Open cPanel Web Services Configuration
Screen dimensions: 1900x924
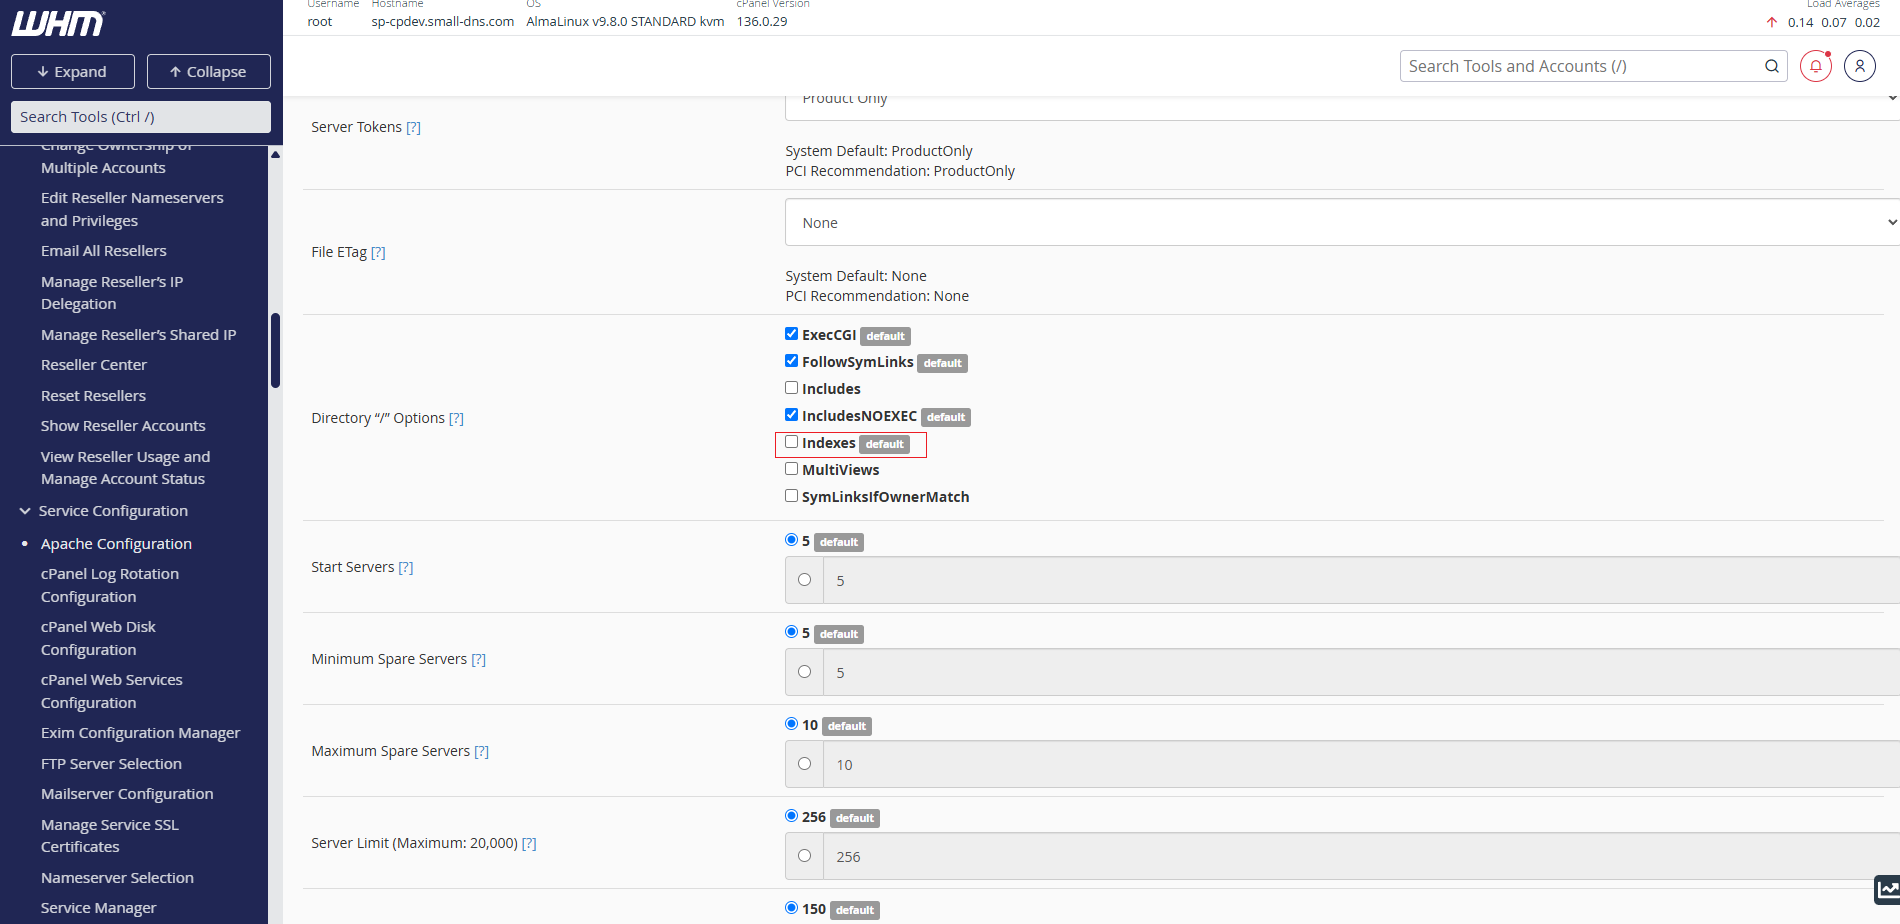click(112, 691)
